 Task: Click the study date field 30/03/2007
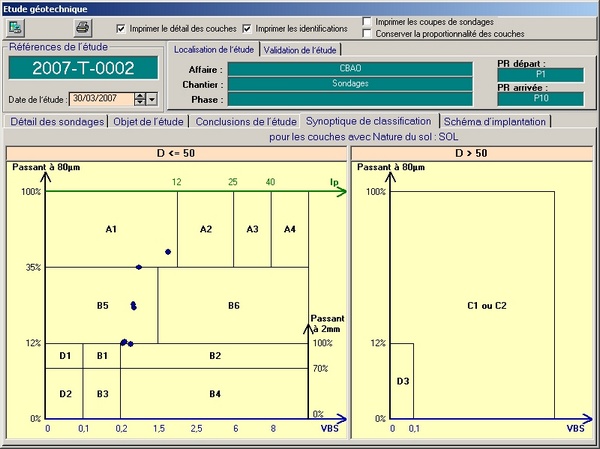point(100,98)
